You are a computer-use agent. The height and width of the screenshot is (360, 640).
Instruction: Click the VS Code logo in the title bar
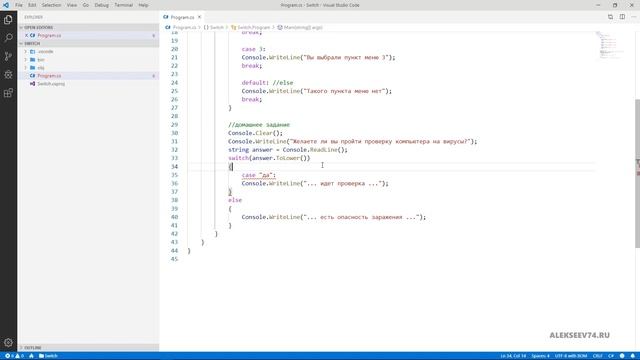(x=6, y=5)
